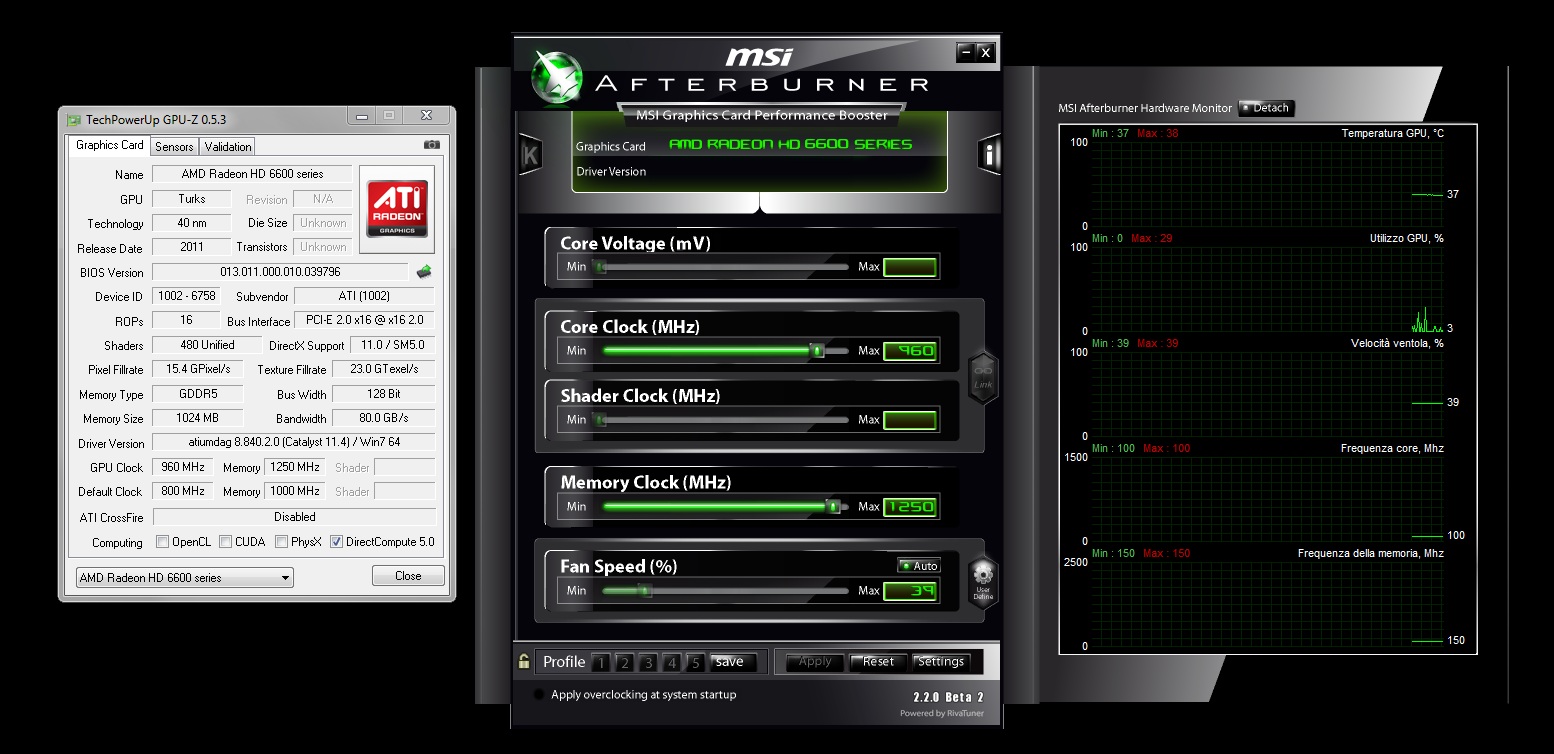The image size is (1554, 754).
Task: Toggle the fan speed Auto button
Action: click(x=919, y=566)
